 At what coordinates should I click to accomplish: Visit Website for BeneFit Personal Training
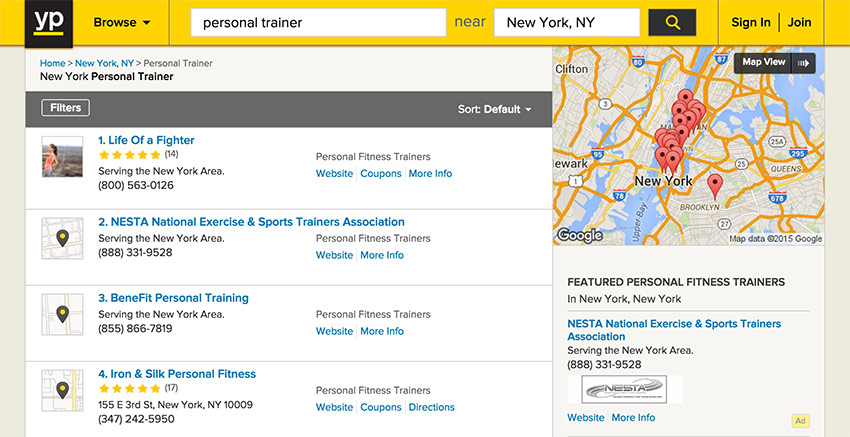(334, 331)
